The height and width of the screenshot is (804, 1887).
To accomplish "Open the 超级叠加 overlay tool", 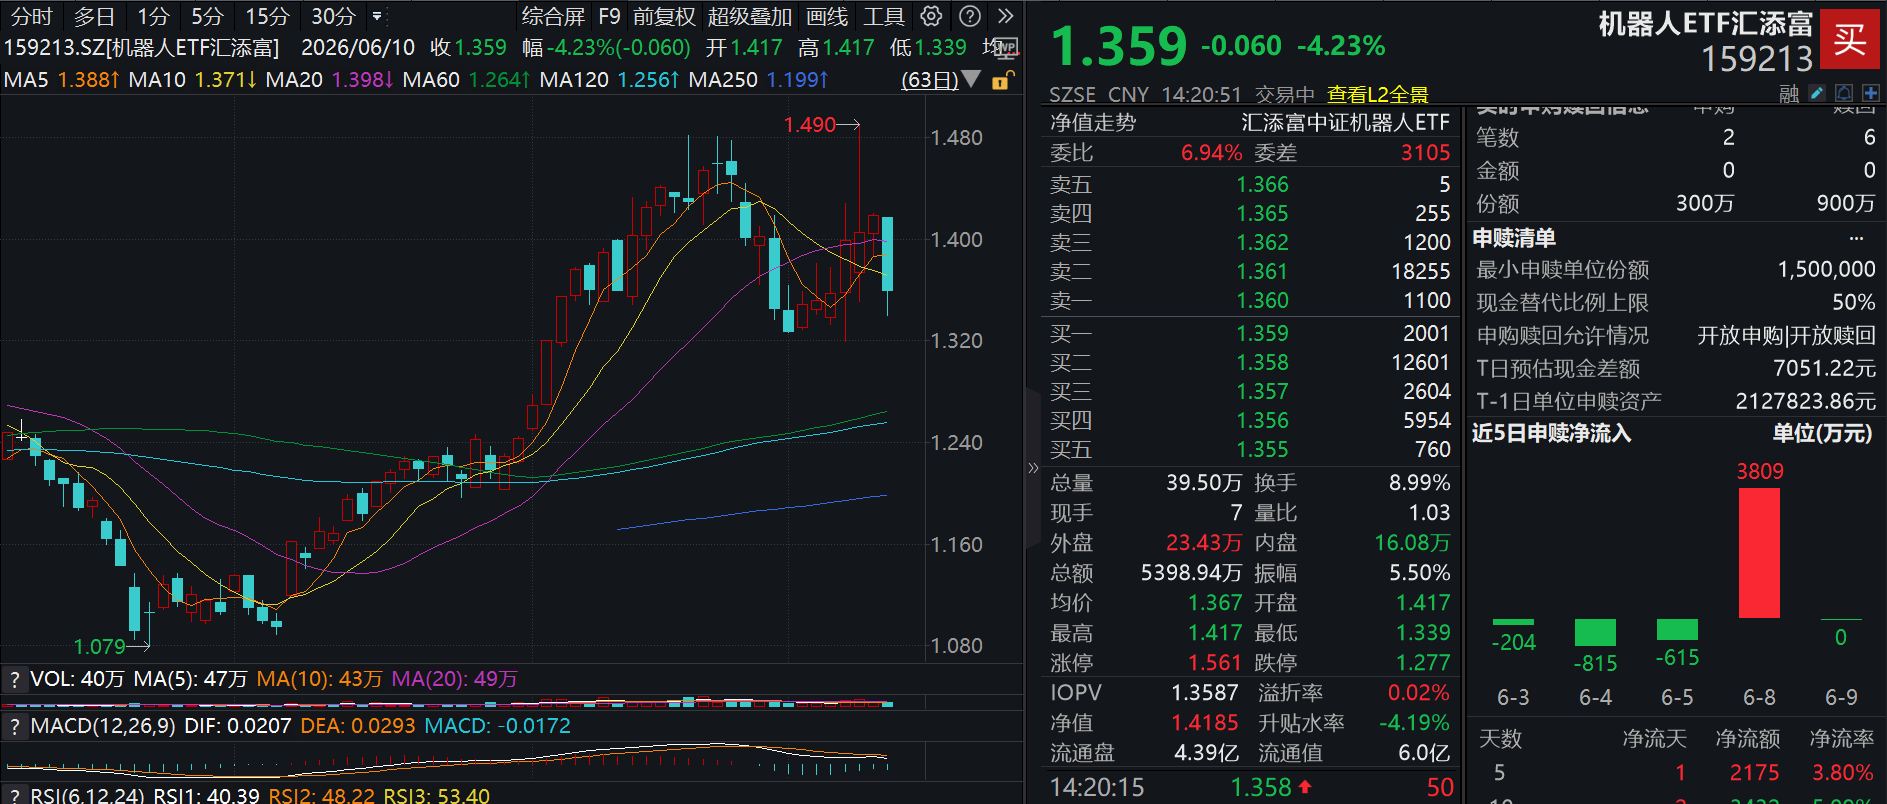I will tap(750, 17).
